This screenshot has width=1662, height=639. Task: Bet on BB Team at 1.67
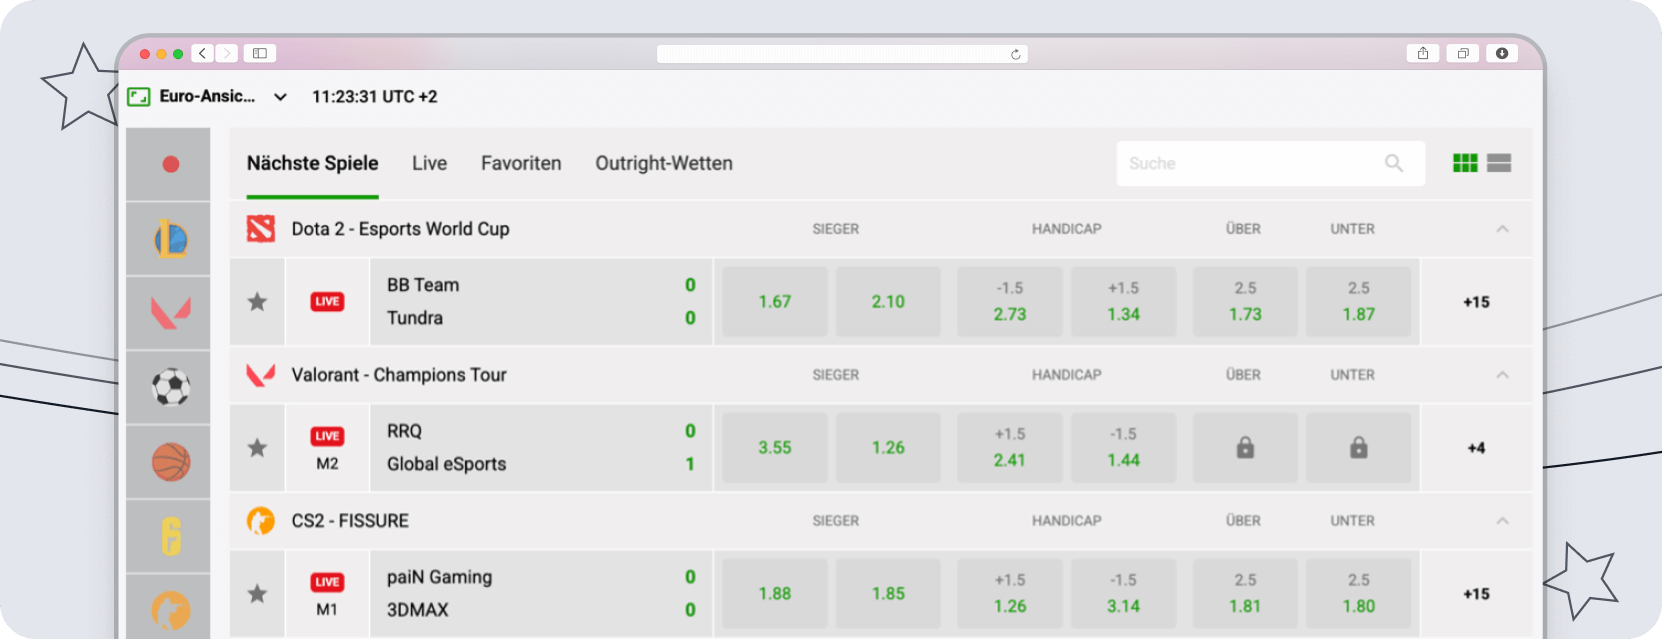click(x=774, y=301)
